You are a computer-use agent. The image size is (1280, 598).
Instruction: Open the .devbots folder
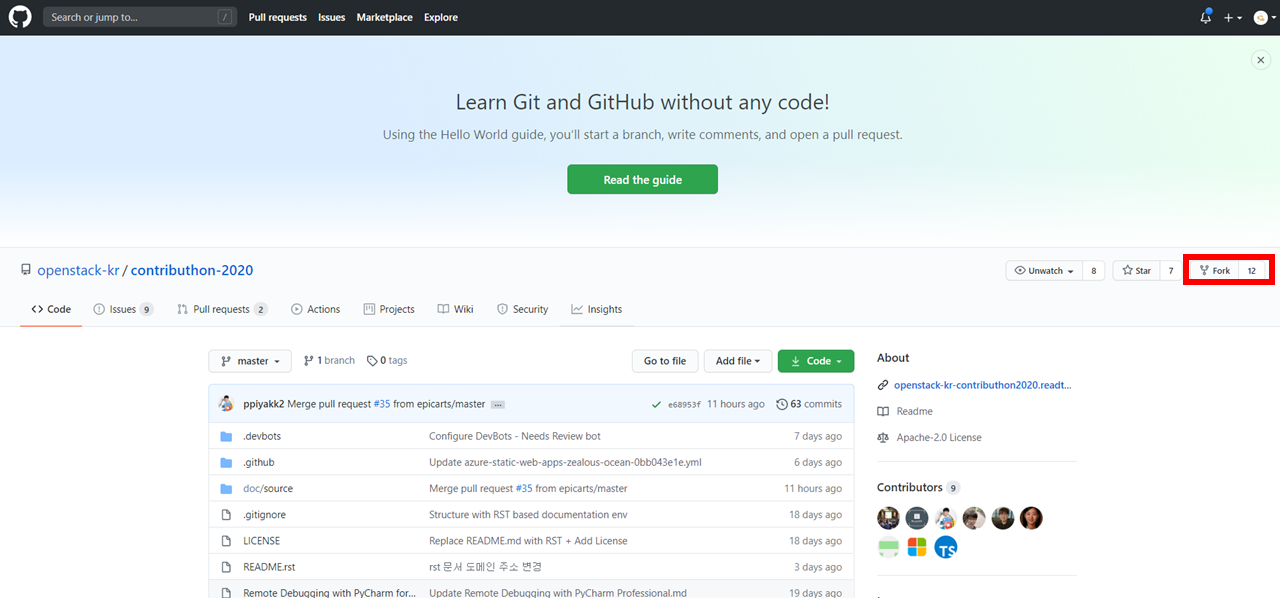coord(262,436)
